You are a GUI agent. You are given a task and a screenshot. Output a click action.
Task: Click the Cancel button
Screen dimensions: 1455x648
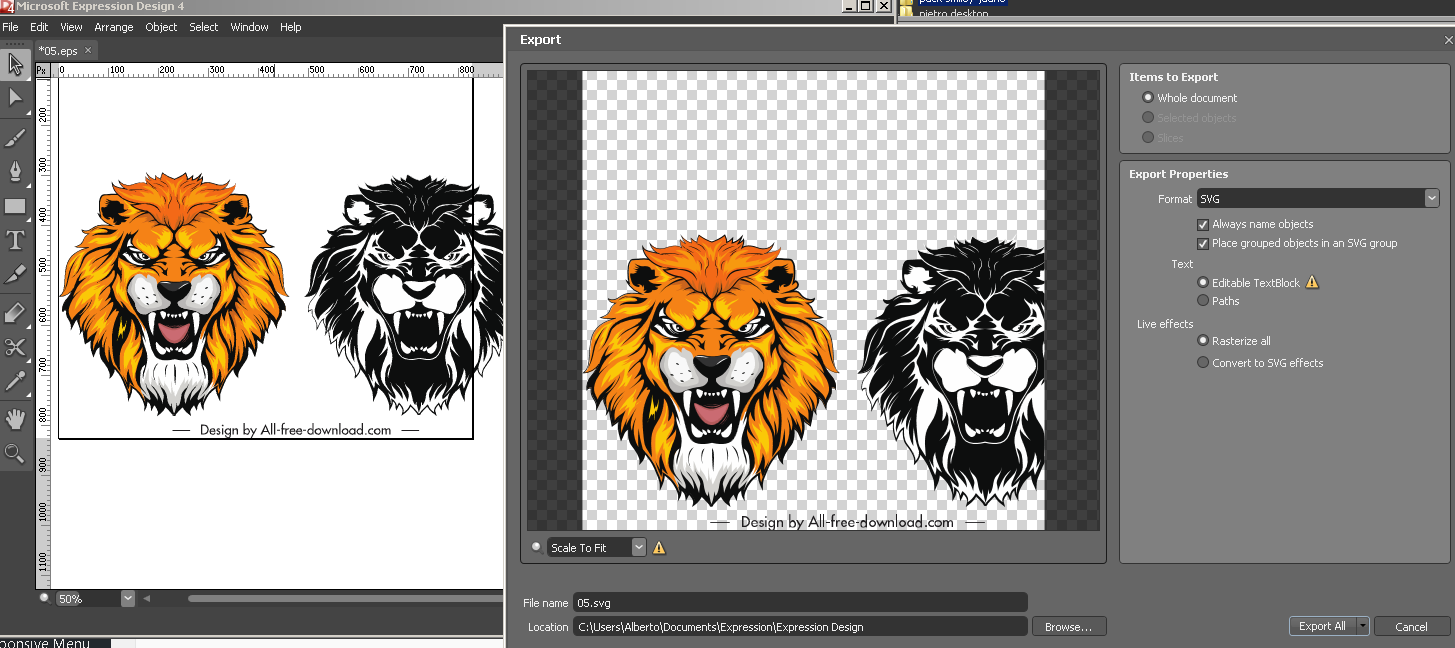(x=1411, y=626)
